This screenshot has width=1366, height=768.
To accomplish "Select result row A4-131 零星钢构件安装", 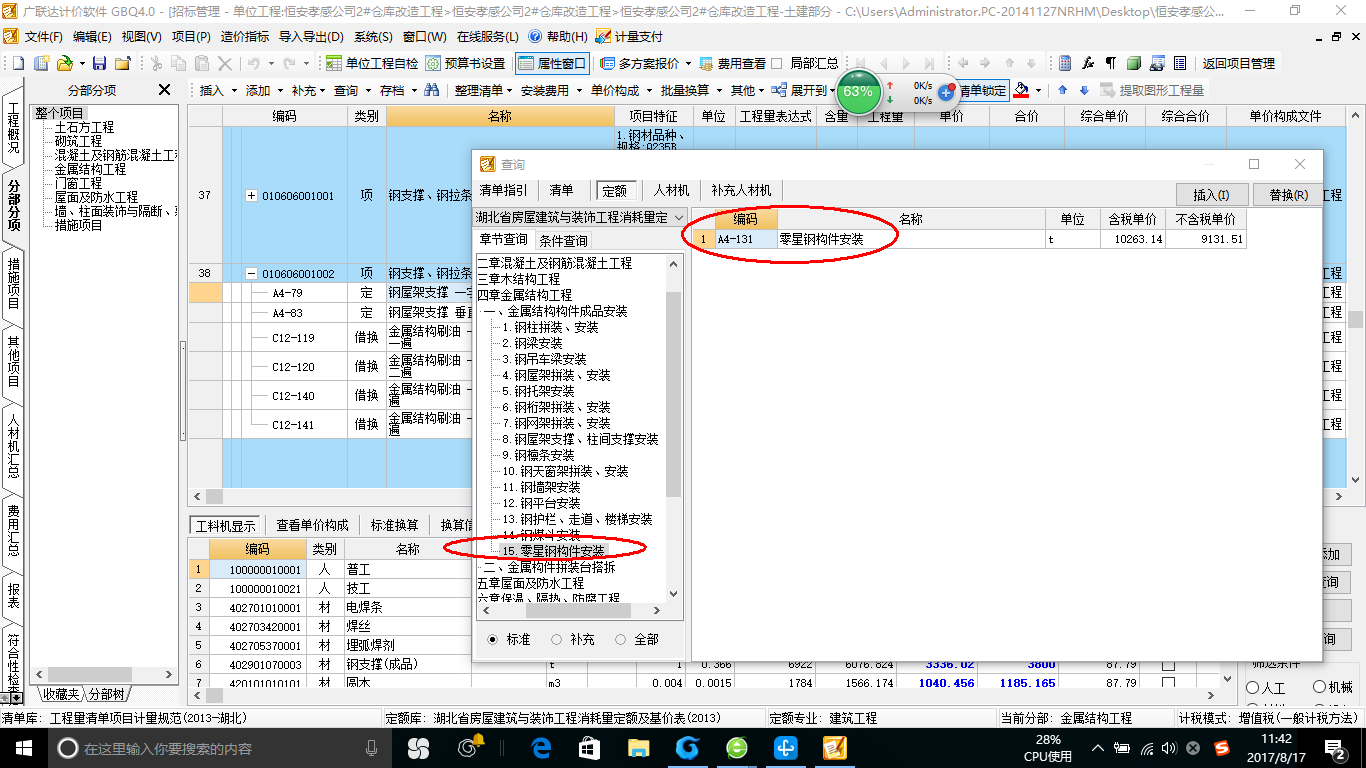I will click(970, 240).
